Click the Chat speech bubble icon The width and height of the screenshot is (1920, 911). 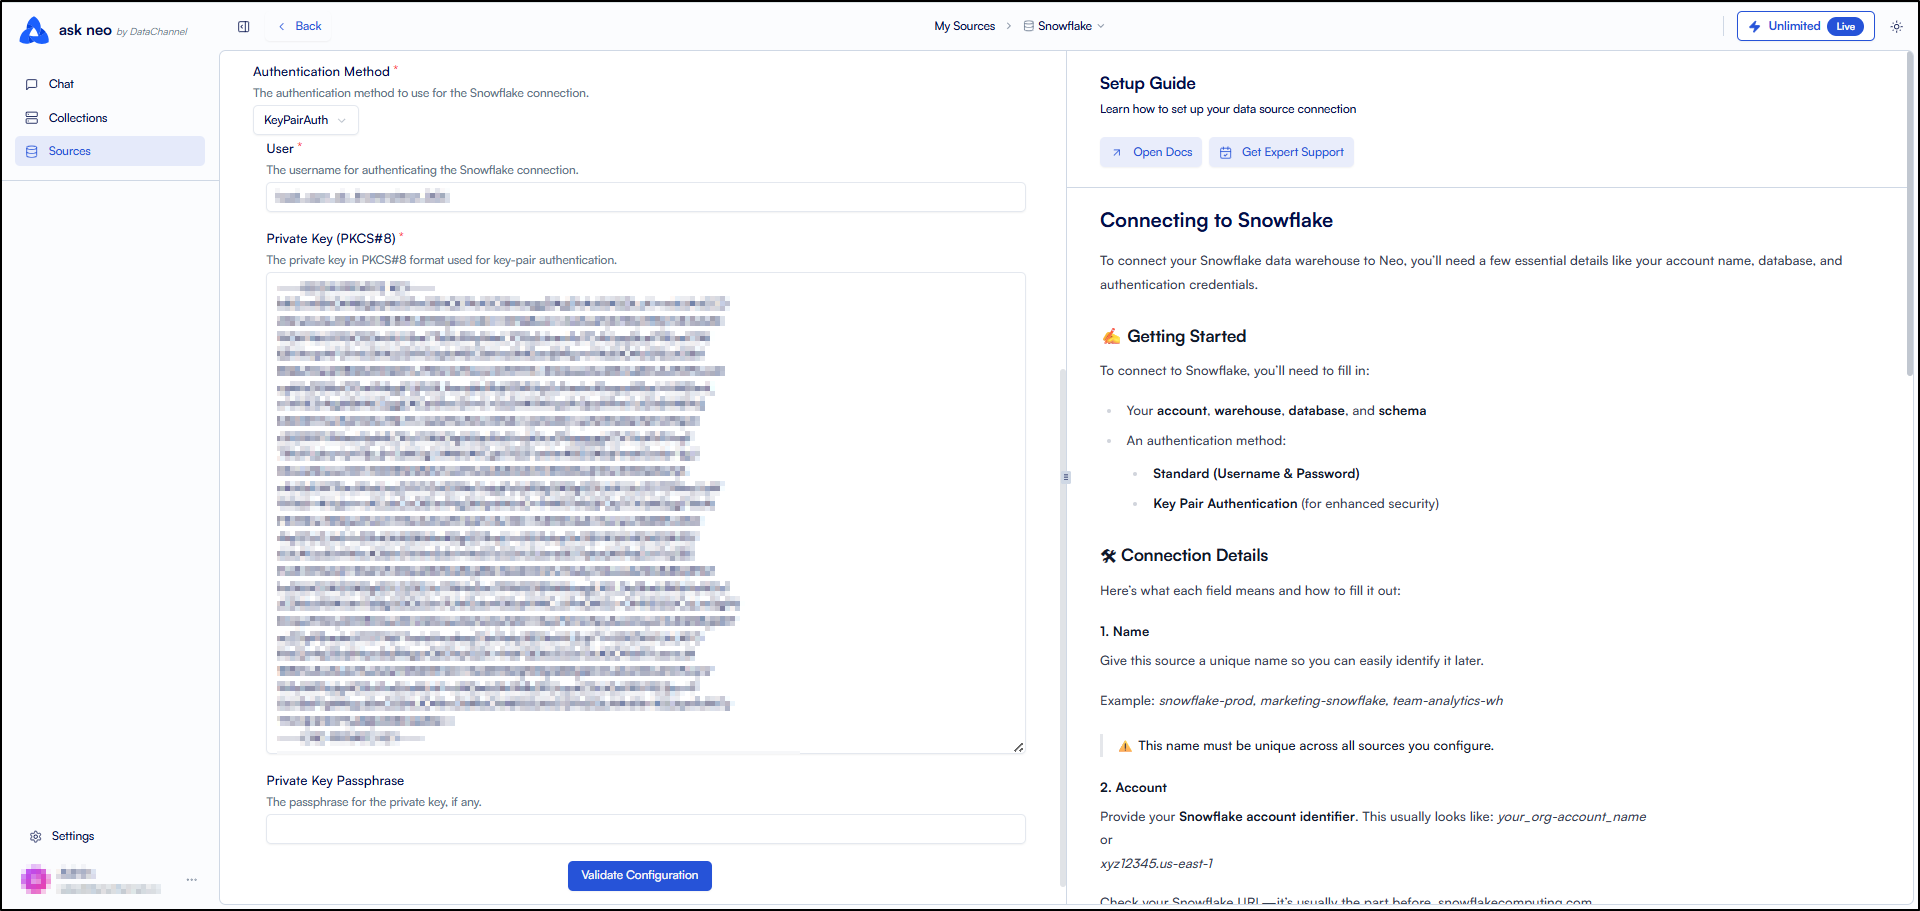click(x=32, y=84)
